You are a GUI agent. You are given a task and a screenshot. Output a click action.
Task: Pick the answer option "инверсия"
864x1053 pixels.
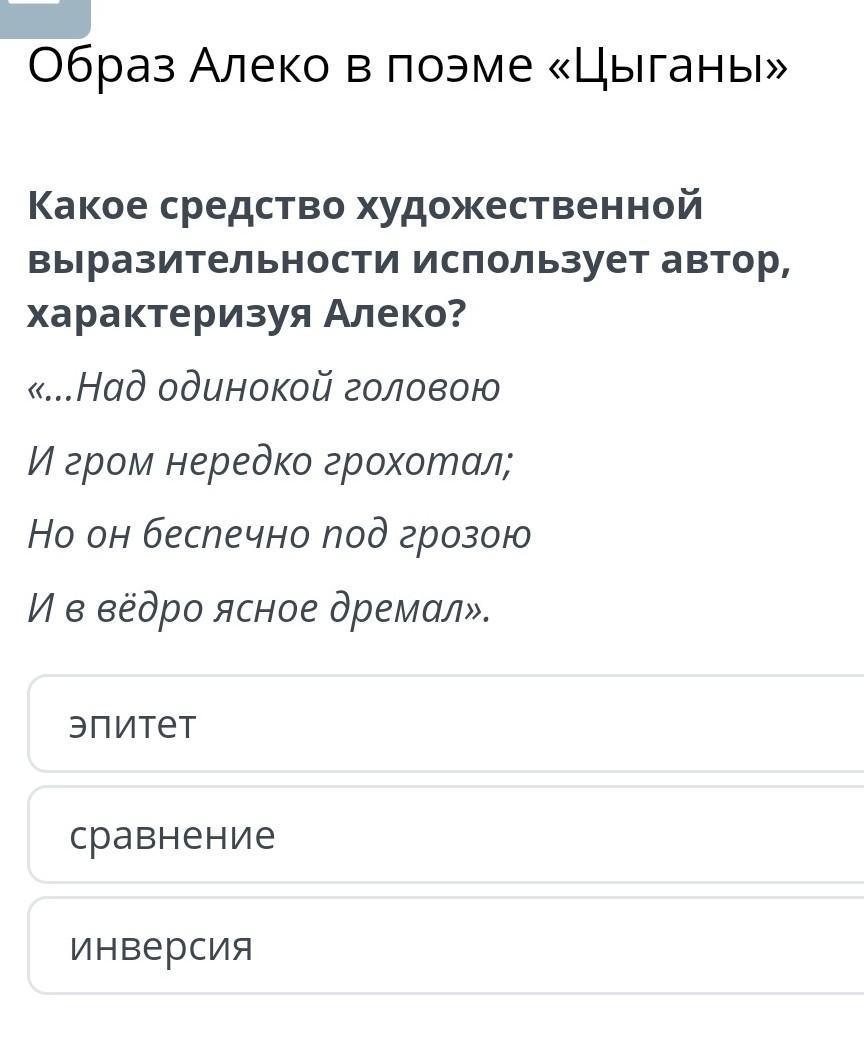tap(446, 946)
